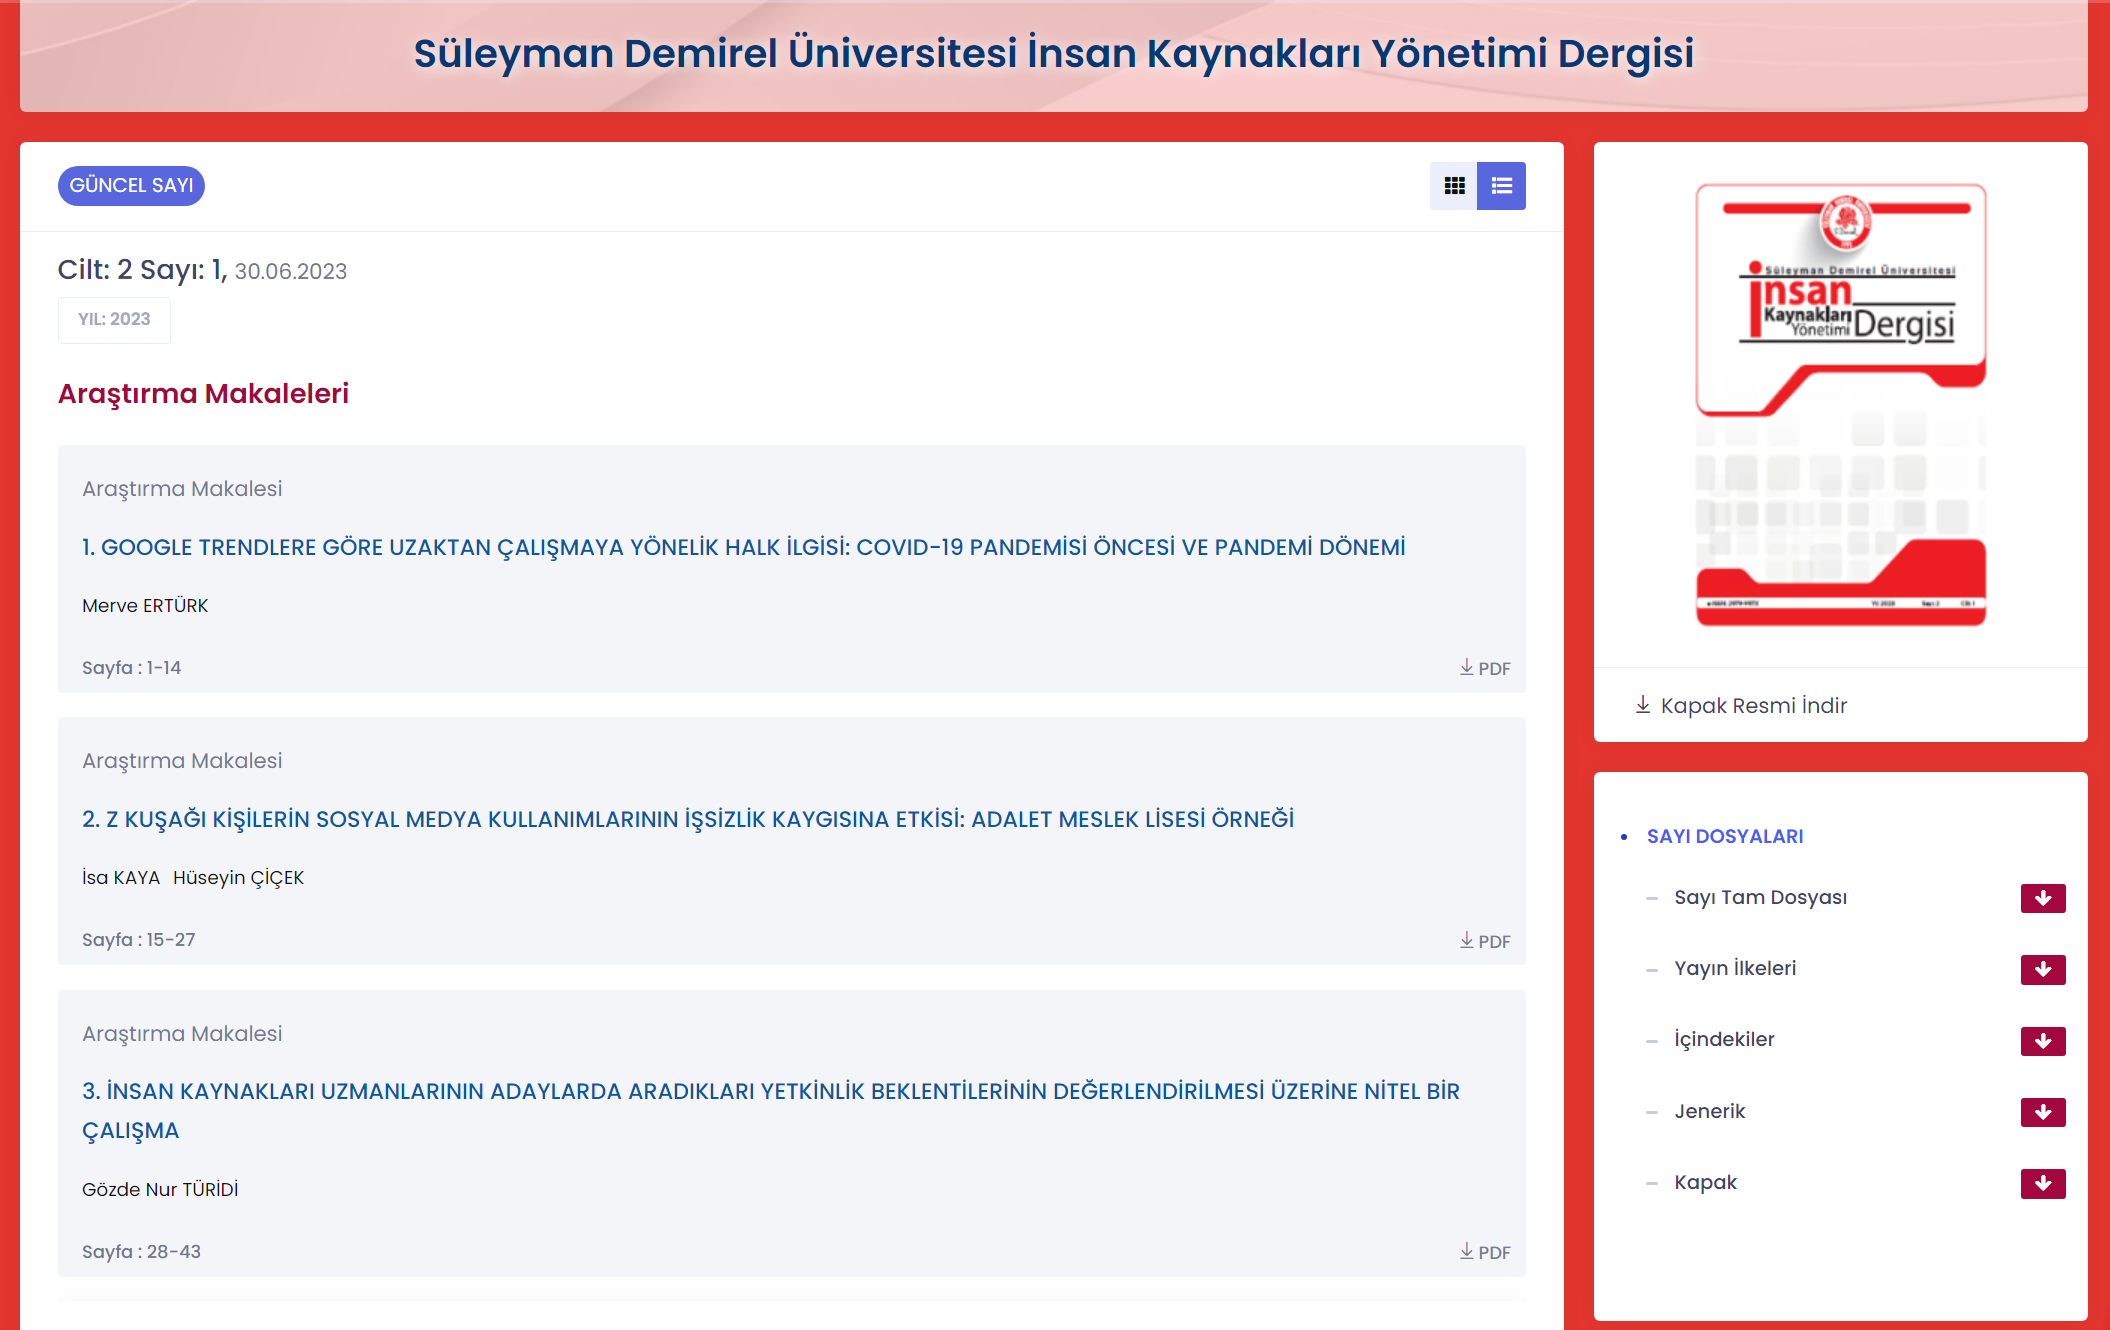Switch to grid view layout
Image resolution: width=2110 pixels, height=1330 pixels.
tap(1453, 186)
